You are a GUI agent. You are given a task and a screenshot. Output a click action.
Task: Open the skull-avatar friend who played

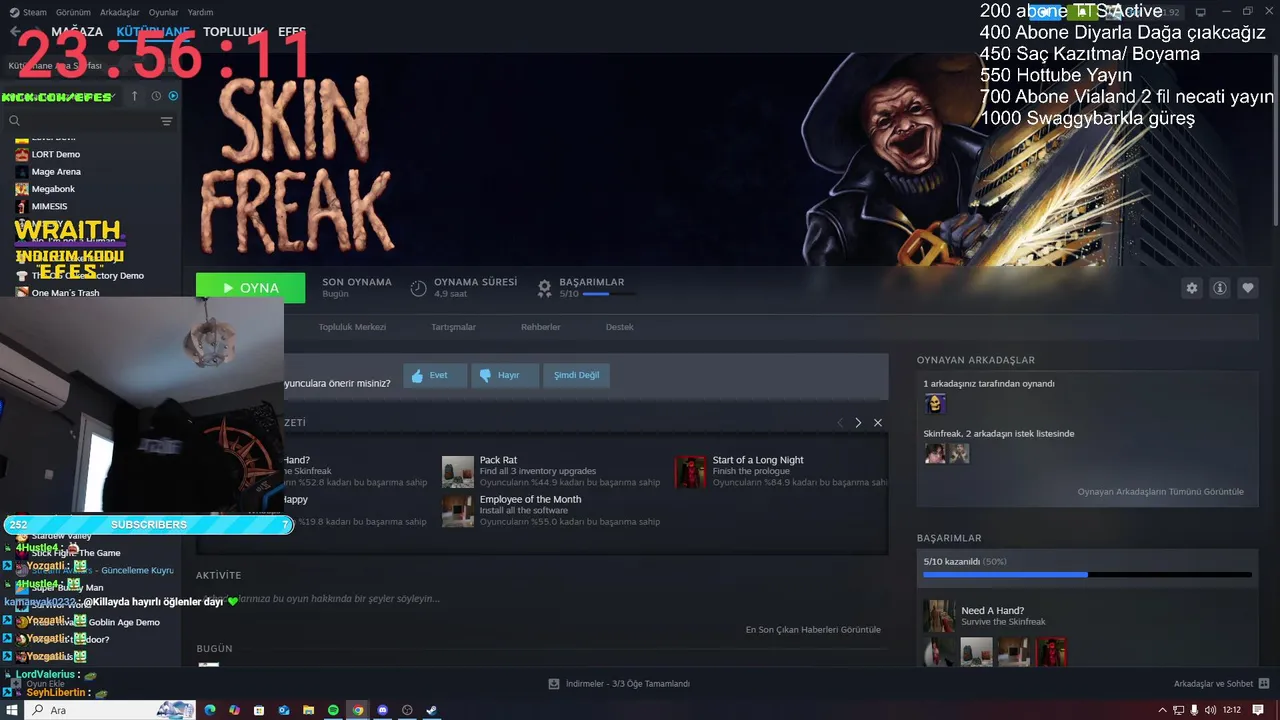(935, 403)
